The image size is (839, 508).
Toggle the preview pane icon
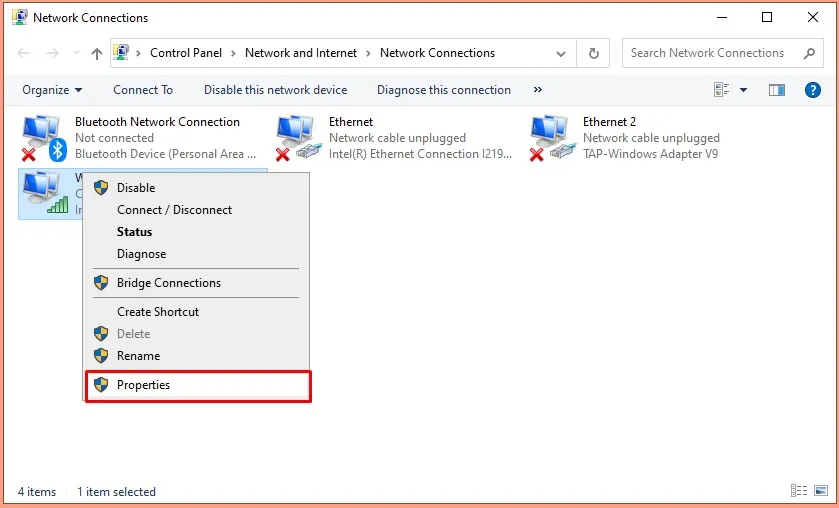(x=777, y=90)
